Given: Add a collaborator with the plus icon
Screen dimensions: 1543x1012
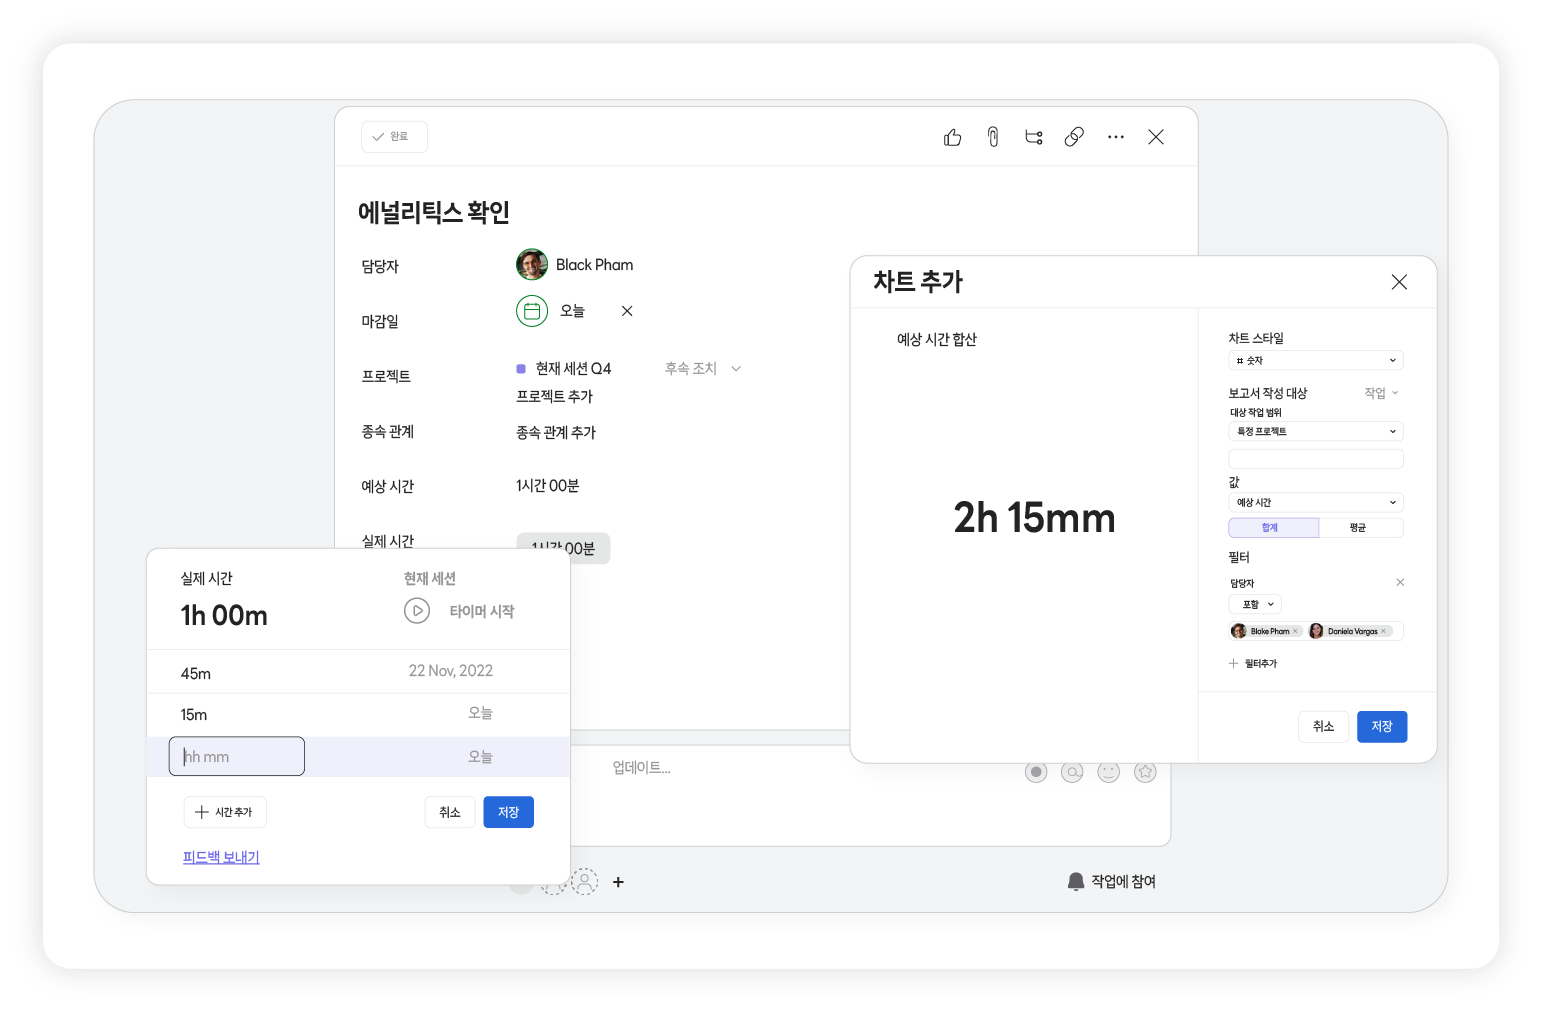Looking at the screenshot, I should point(618,882).
